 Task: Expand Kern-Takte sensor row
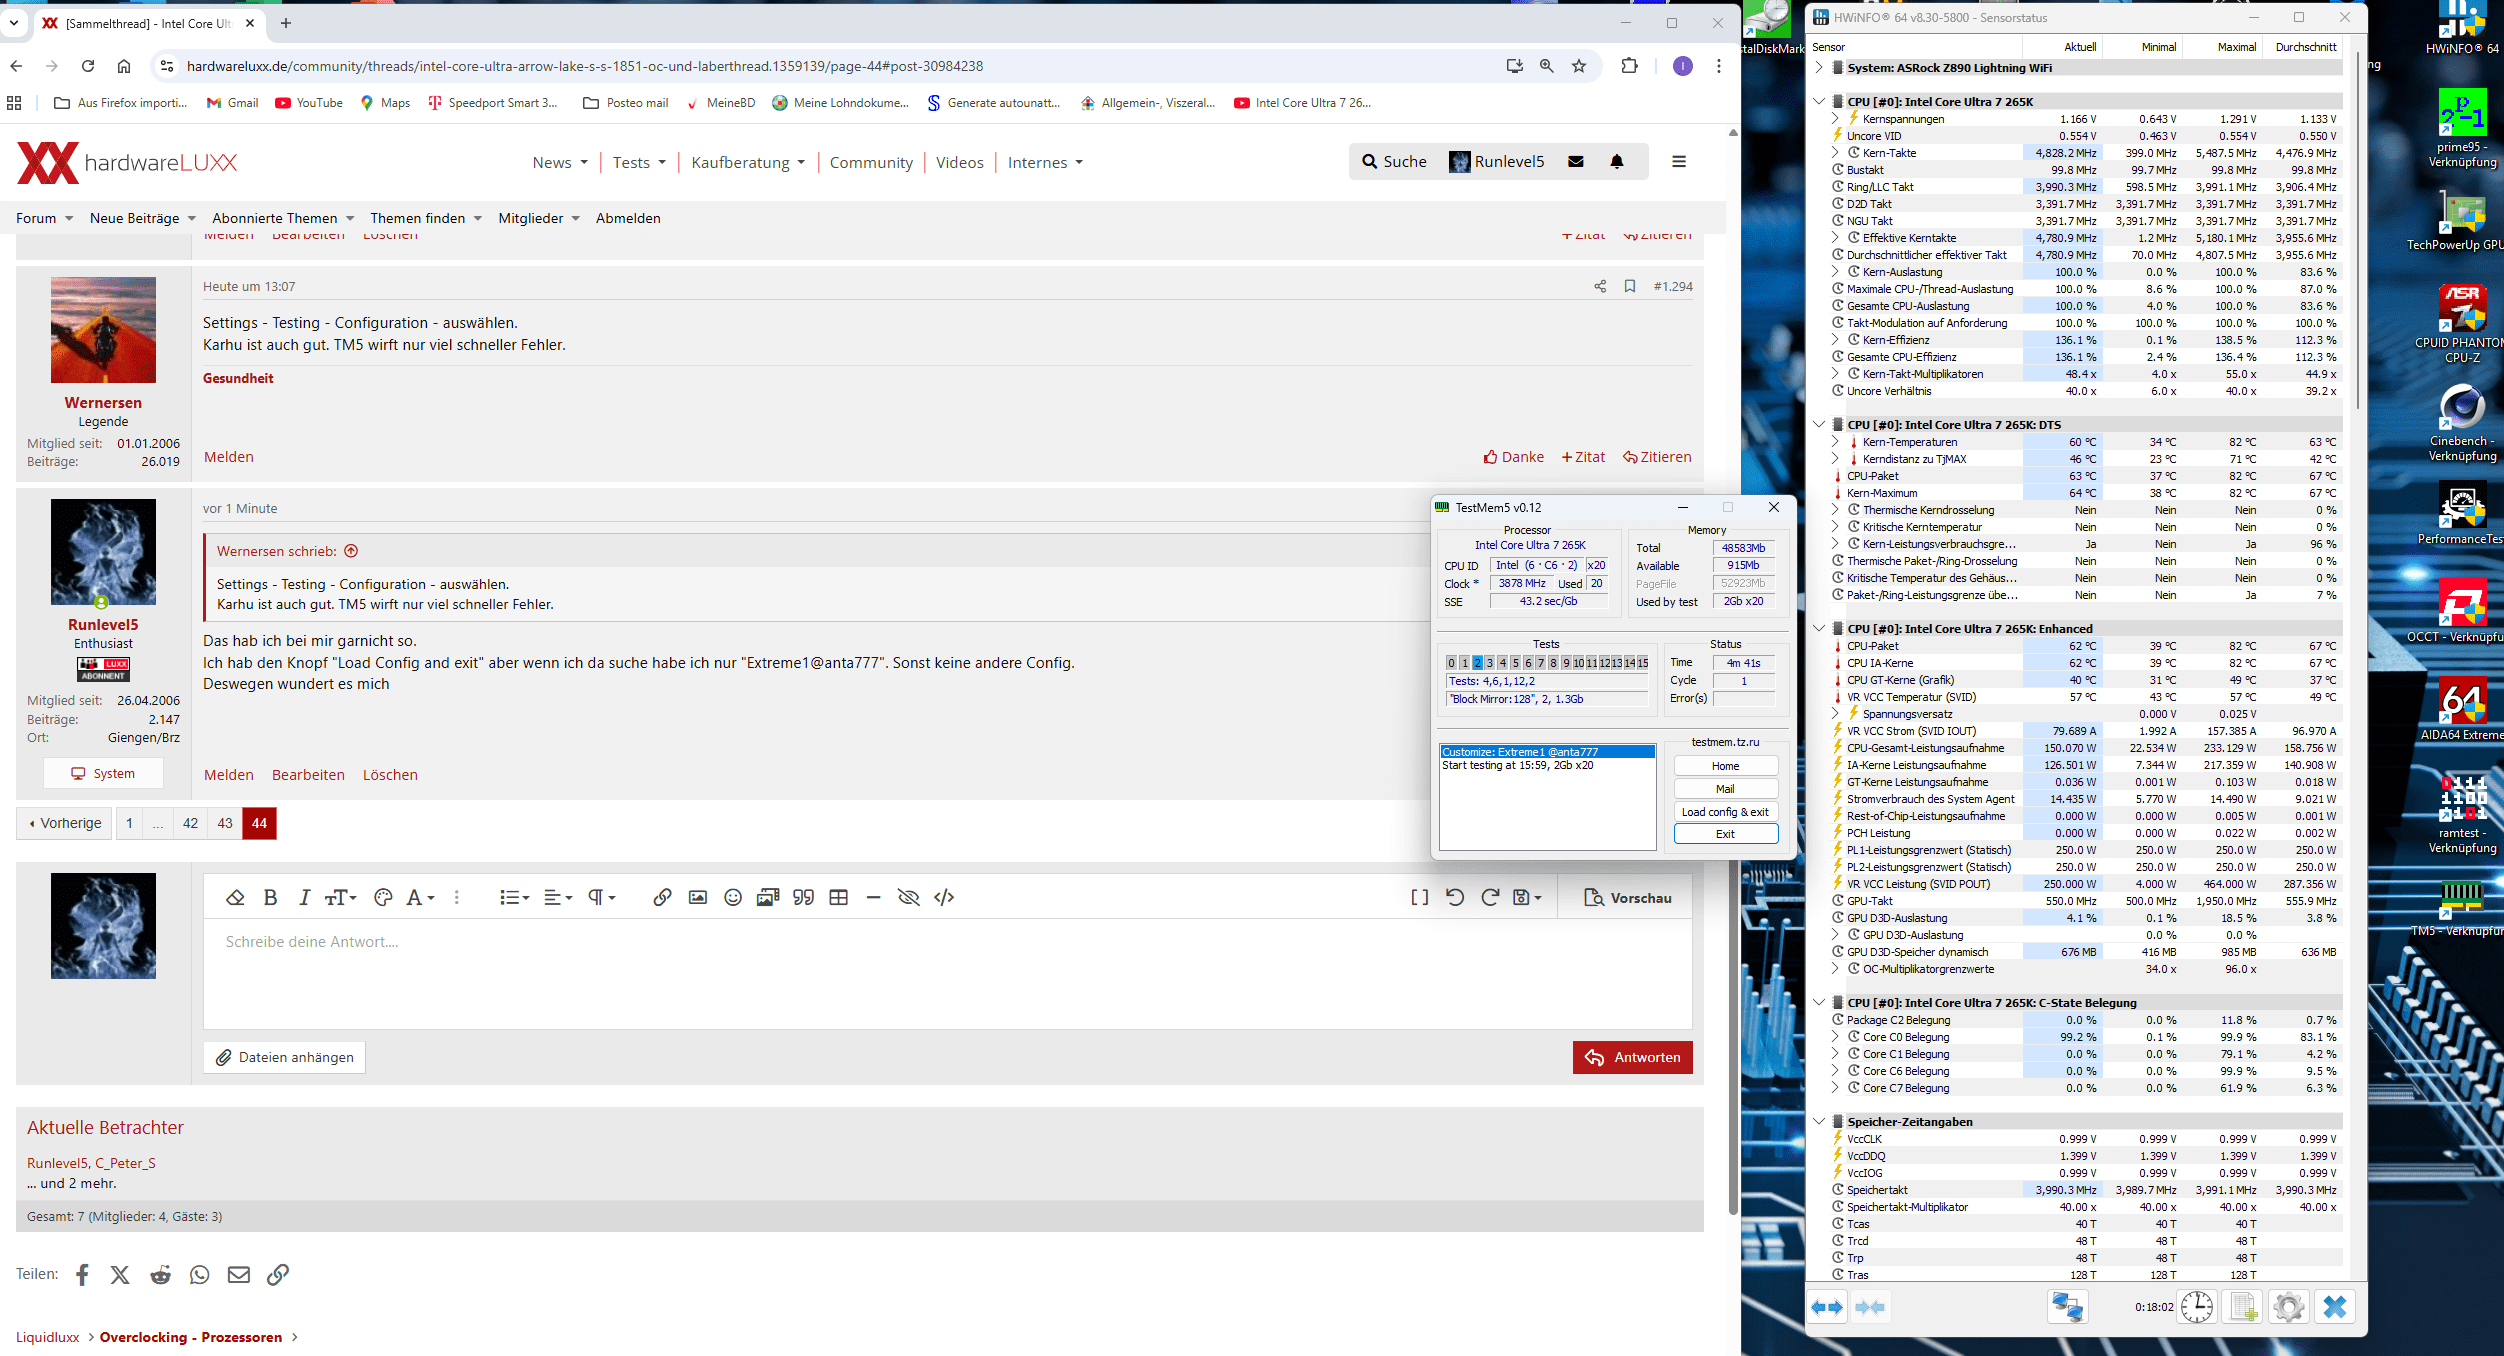(x=1835, y=153)
